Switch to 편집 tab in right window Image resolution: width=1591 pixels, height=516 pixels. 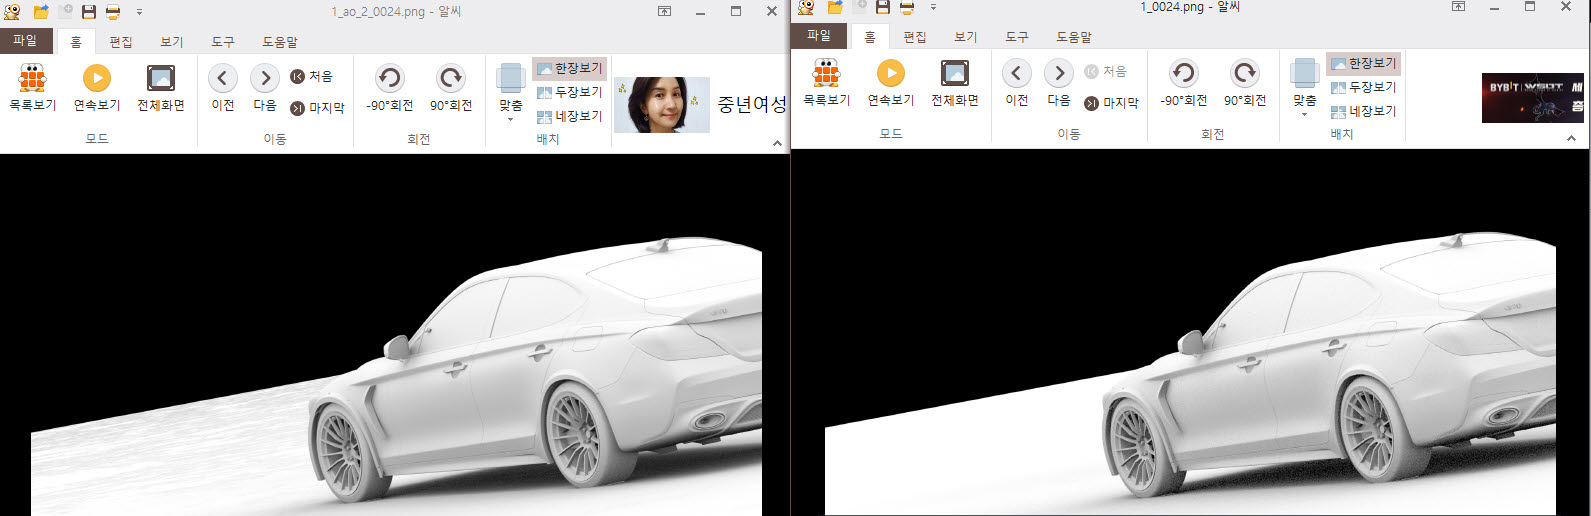coord(915,37)
